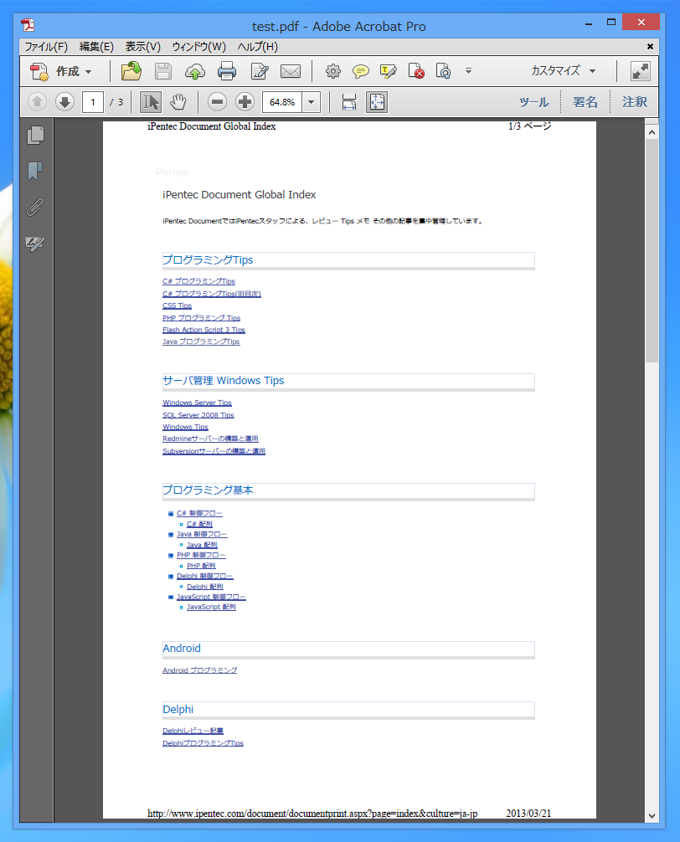Open the page thumbnails panel
The width and height of the screenshot is (680, 842).
click(35, 135)
